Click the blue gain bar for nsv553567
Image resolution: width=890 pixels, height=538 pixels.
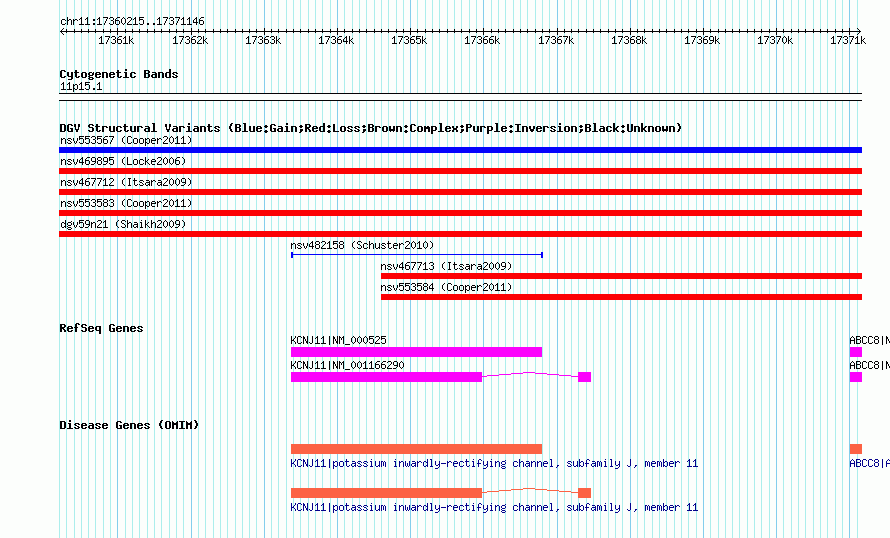tap(460, 150)
